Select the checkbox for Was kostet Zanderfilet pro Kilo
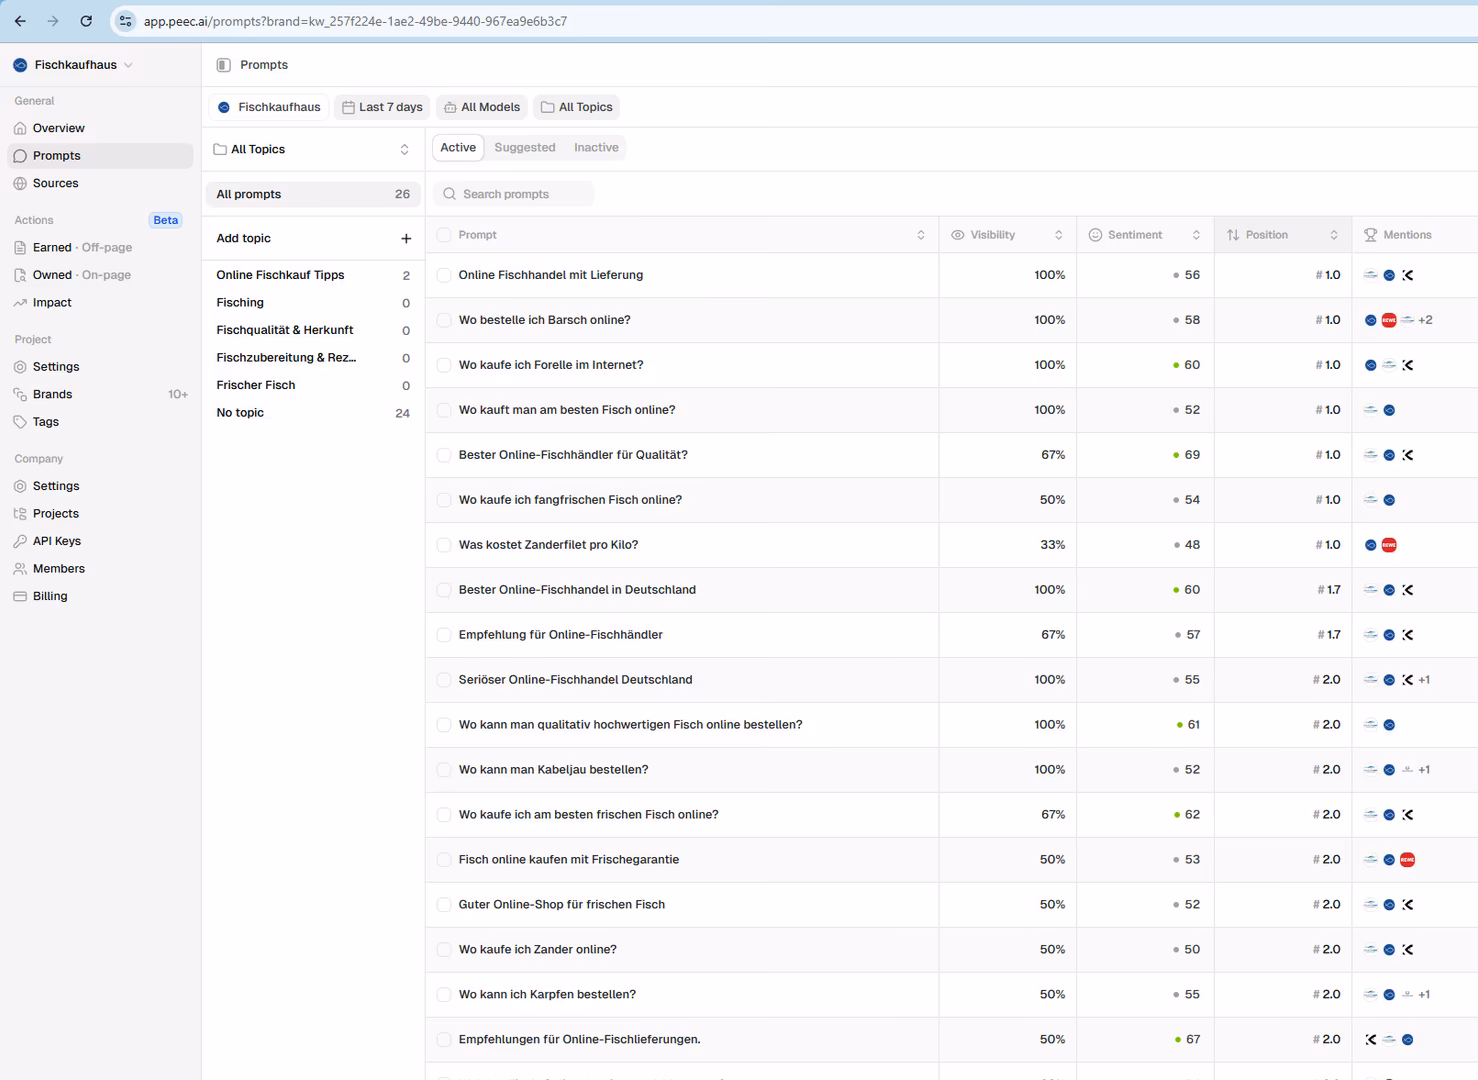 click(x=444, y=545)
